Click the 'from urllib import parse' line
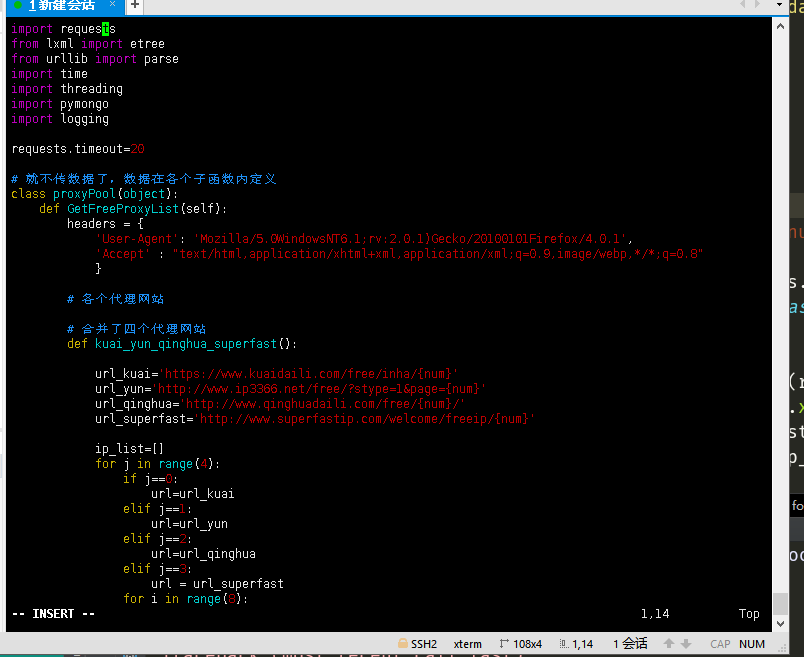804x657 pixels. coord(95,59)
